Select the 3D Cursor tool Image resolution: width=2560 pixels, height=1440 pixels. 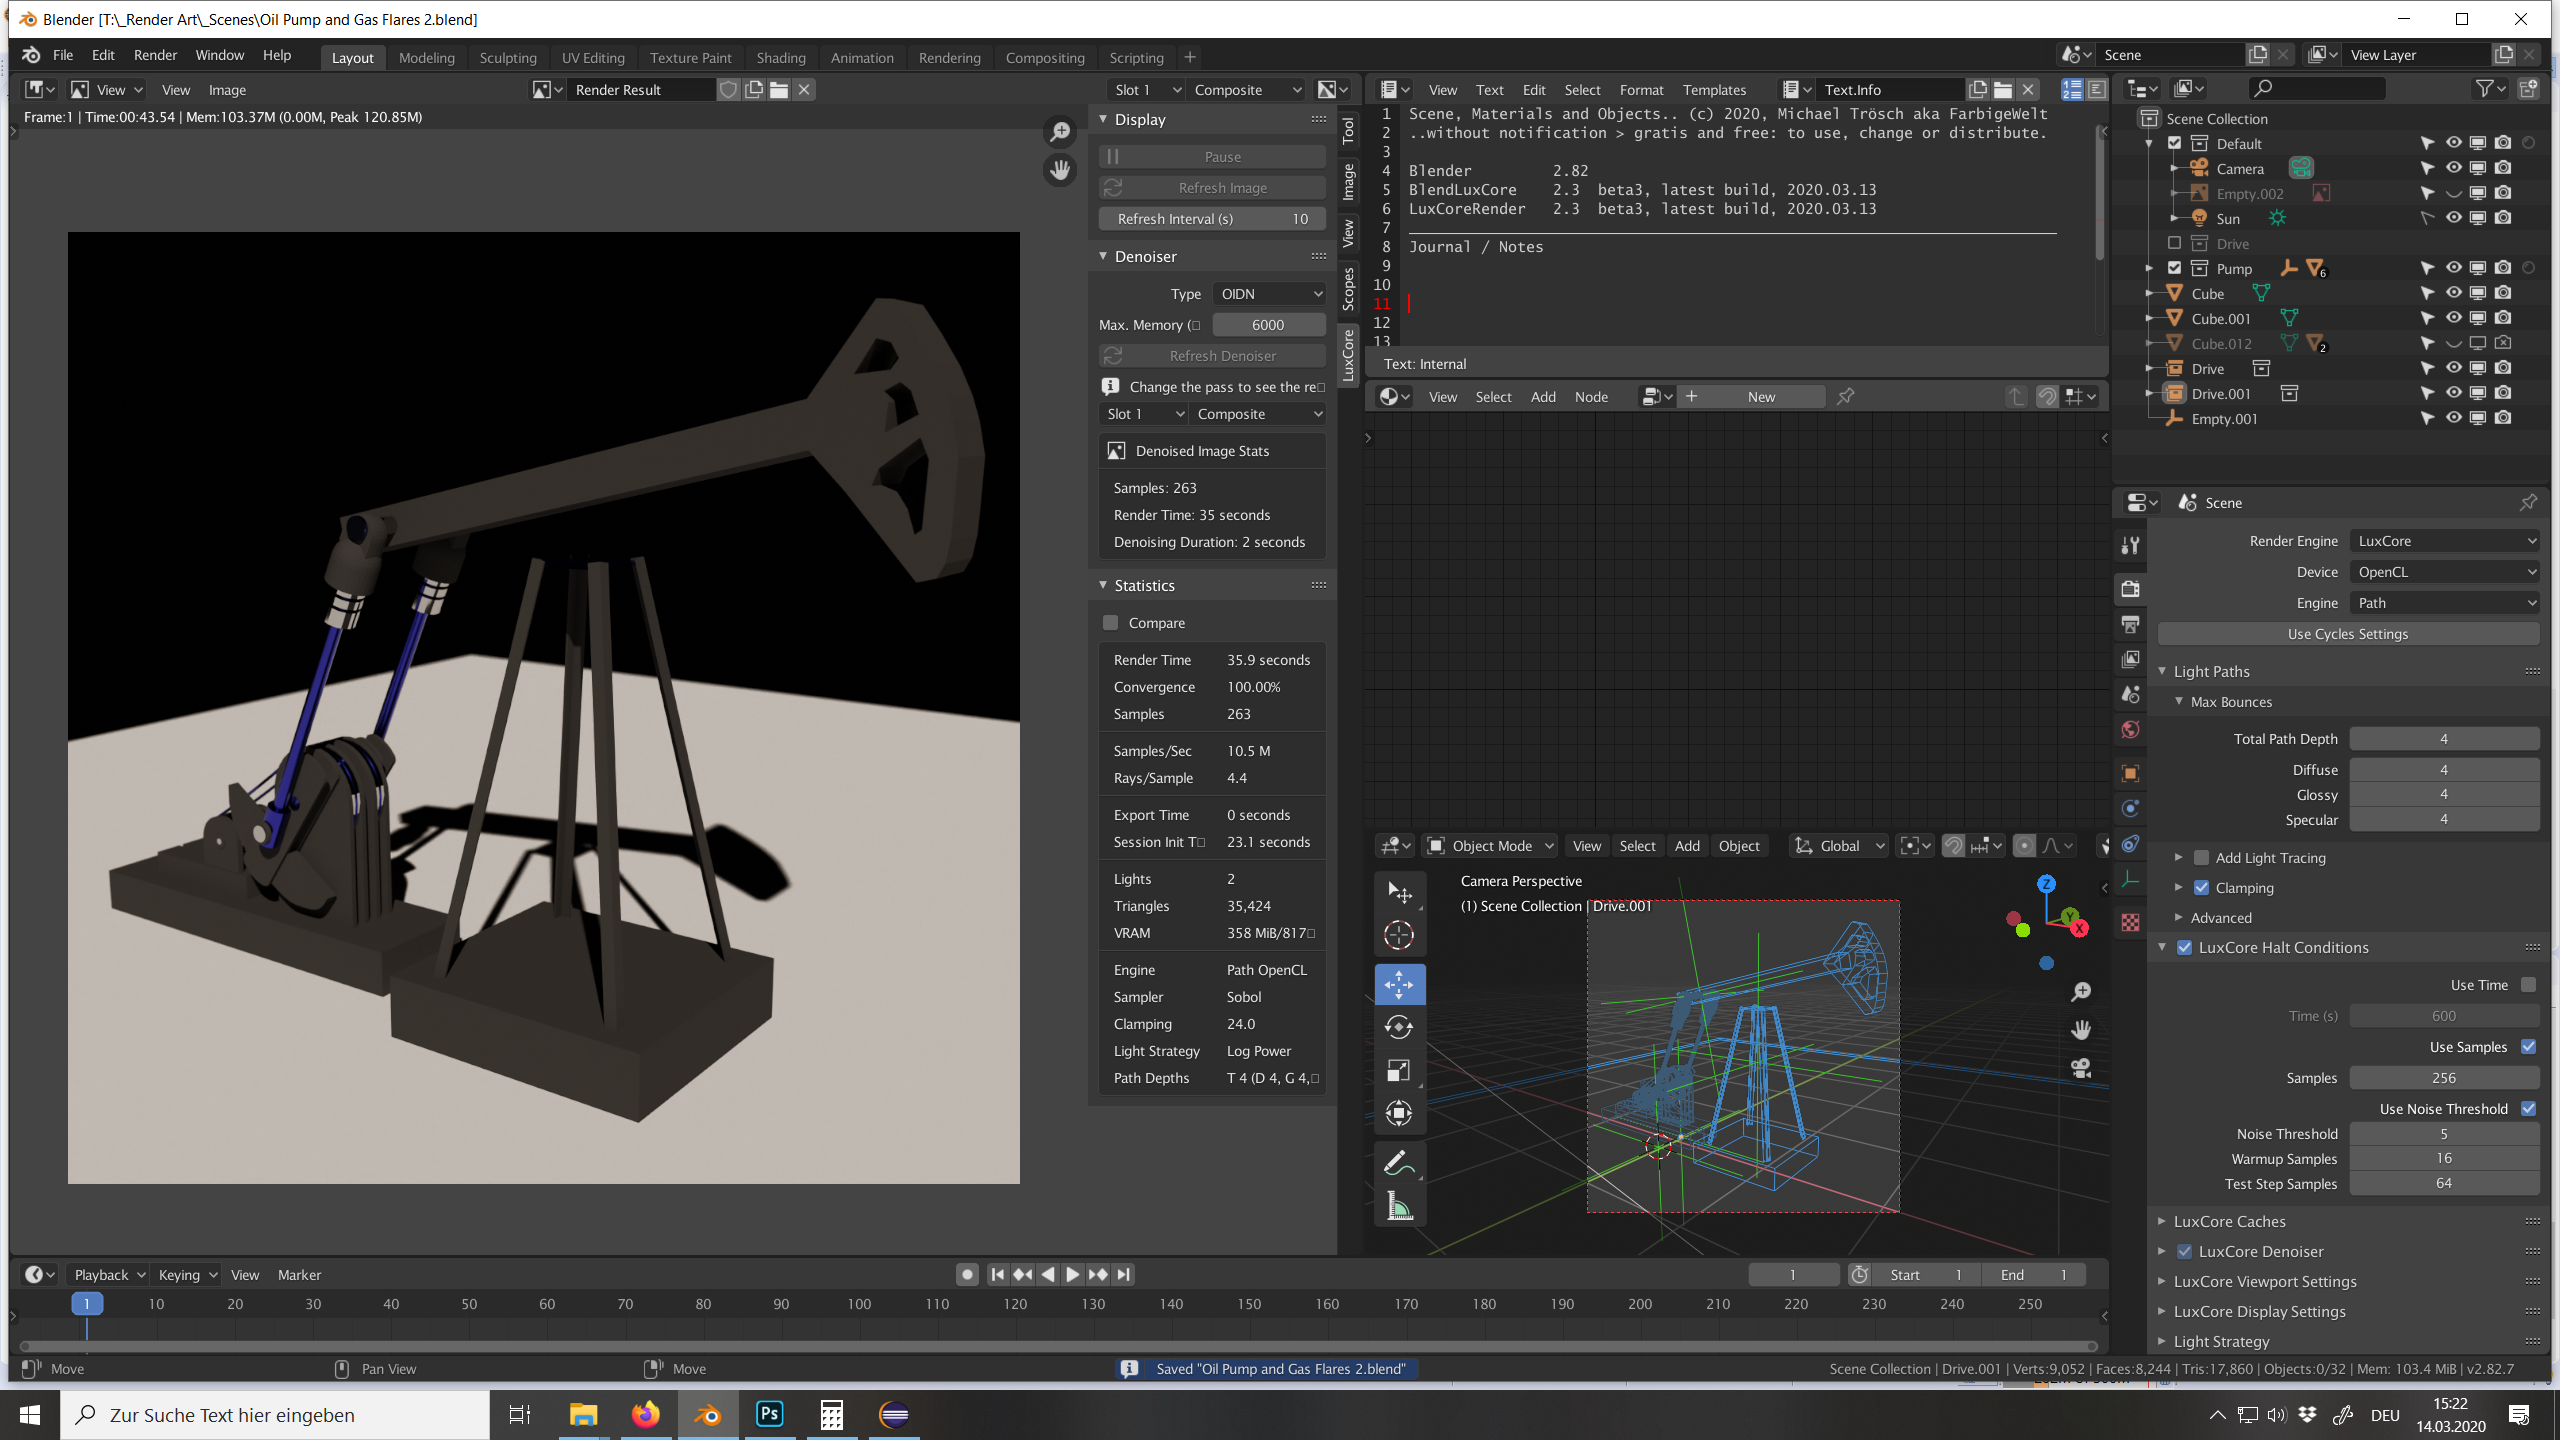point(1398,935)
